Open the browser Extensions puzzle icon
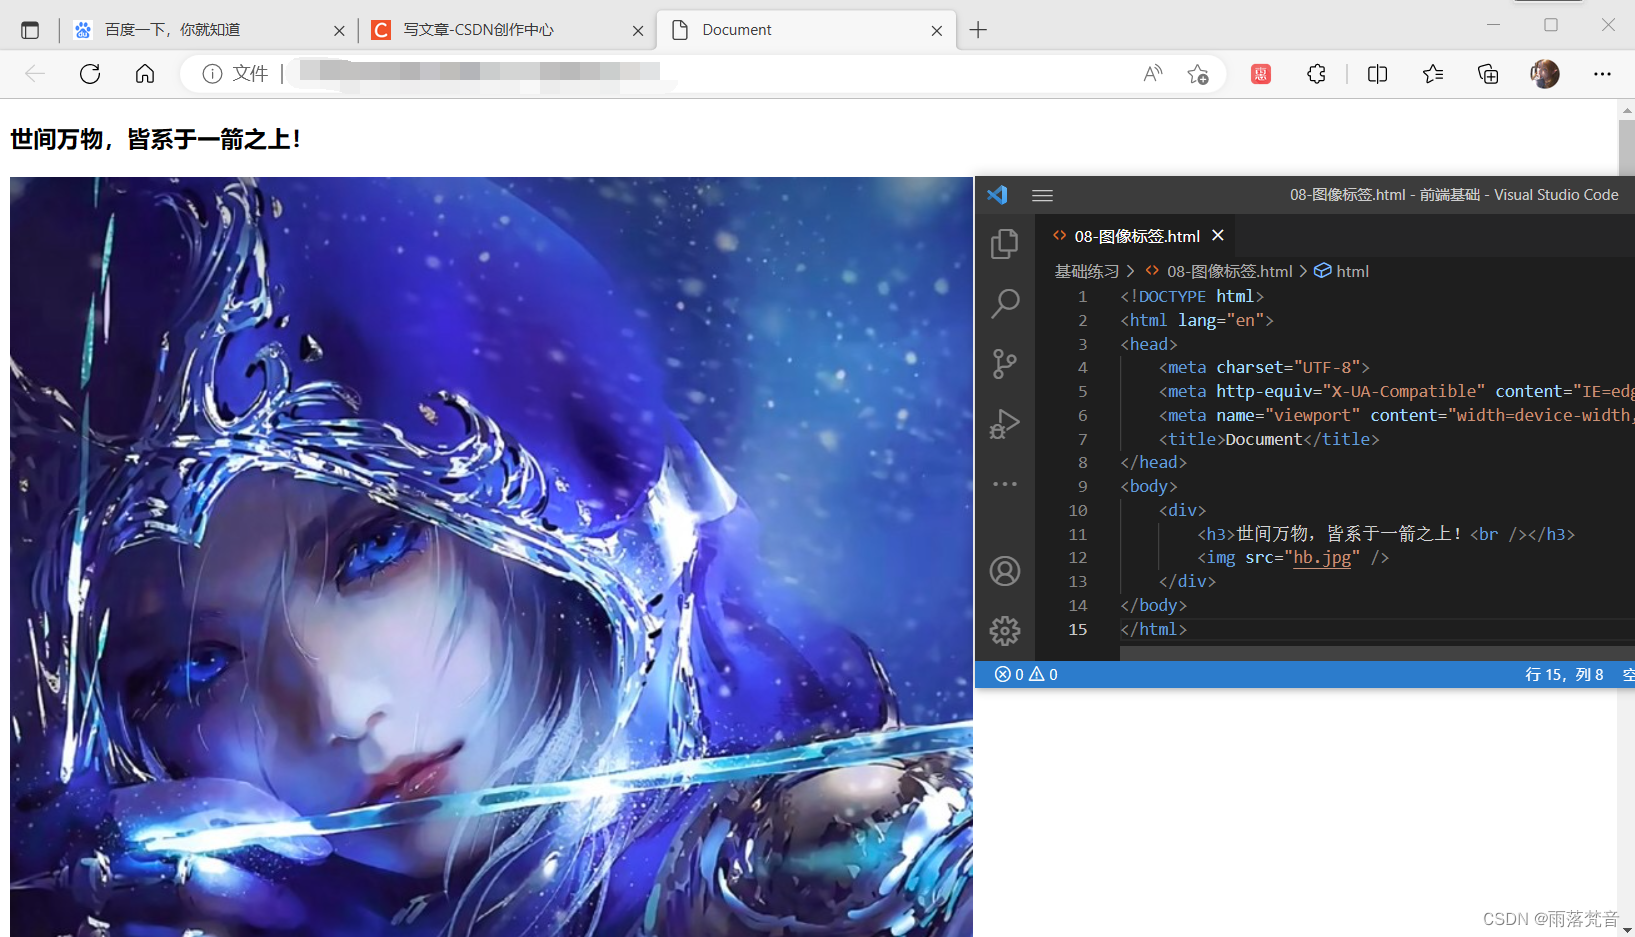The height and width of the screenshot is (937, 1635). 1316,74
